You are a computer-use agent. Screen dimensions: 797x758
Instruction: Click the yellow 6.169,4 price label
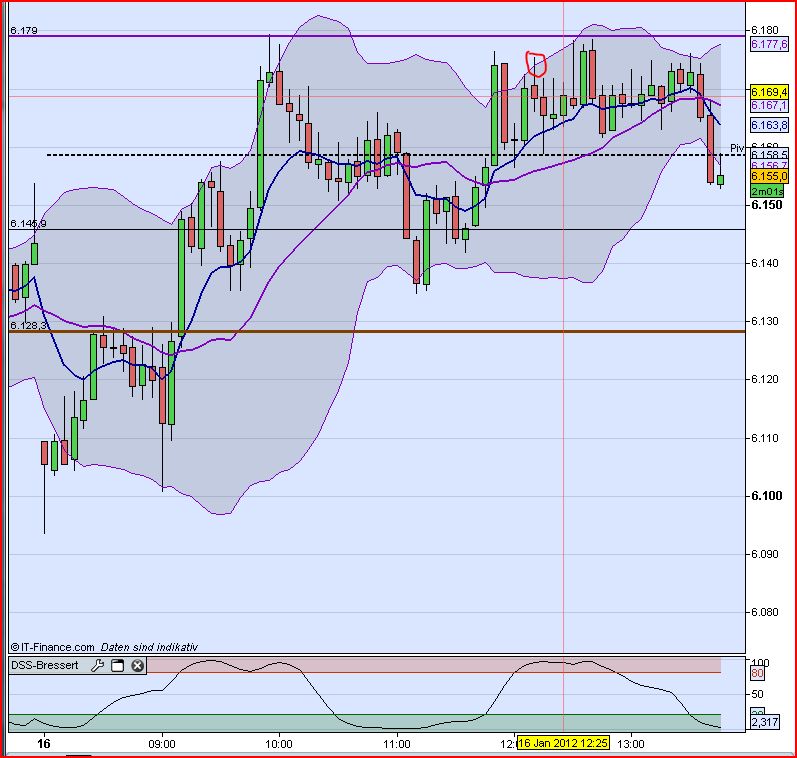[769, 92]
